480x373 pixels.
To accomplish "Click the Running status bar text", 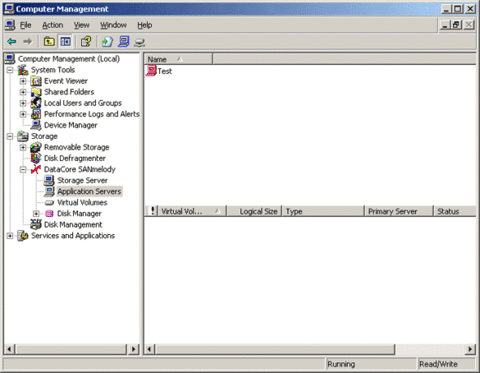I will 341,364.
